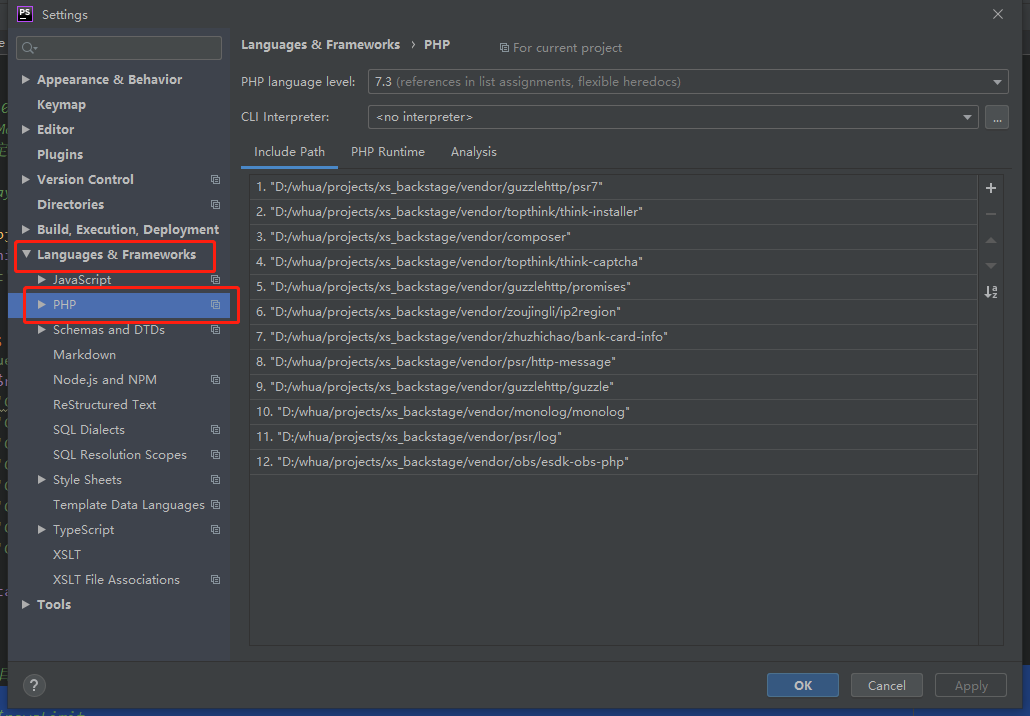Viewport: 1030px width, 716px height.
Task: Open the CLI Interpreter dropdown
Action: coord(966,117)
